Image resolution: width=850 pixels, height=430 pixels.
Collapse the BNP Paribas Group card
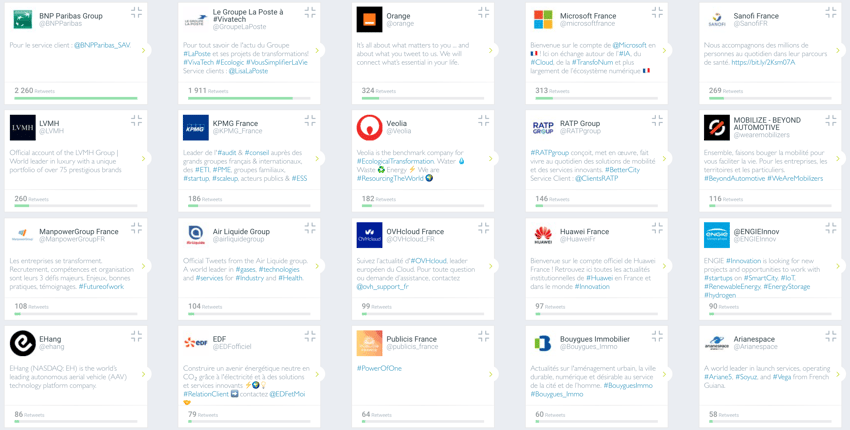[136, 12]
